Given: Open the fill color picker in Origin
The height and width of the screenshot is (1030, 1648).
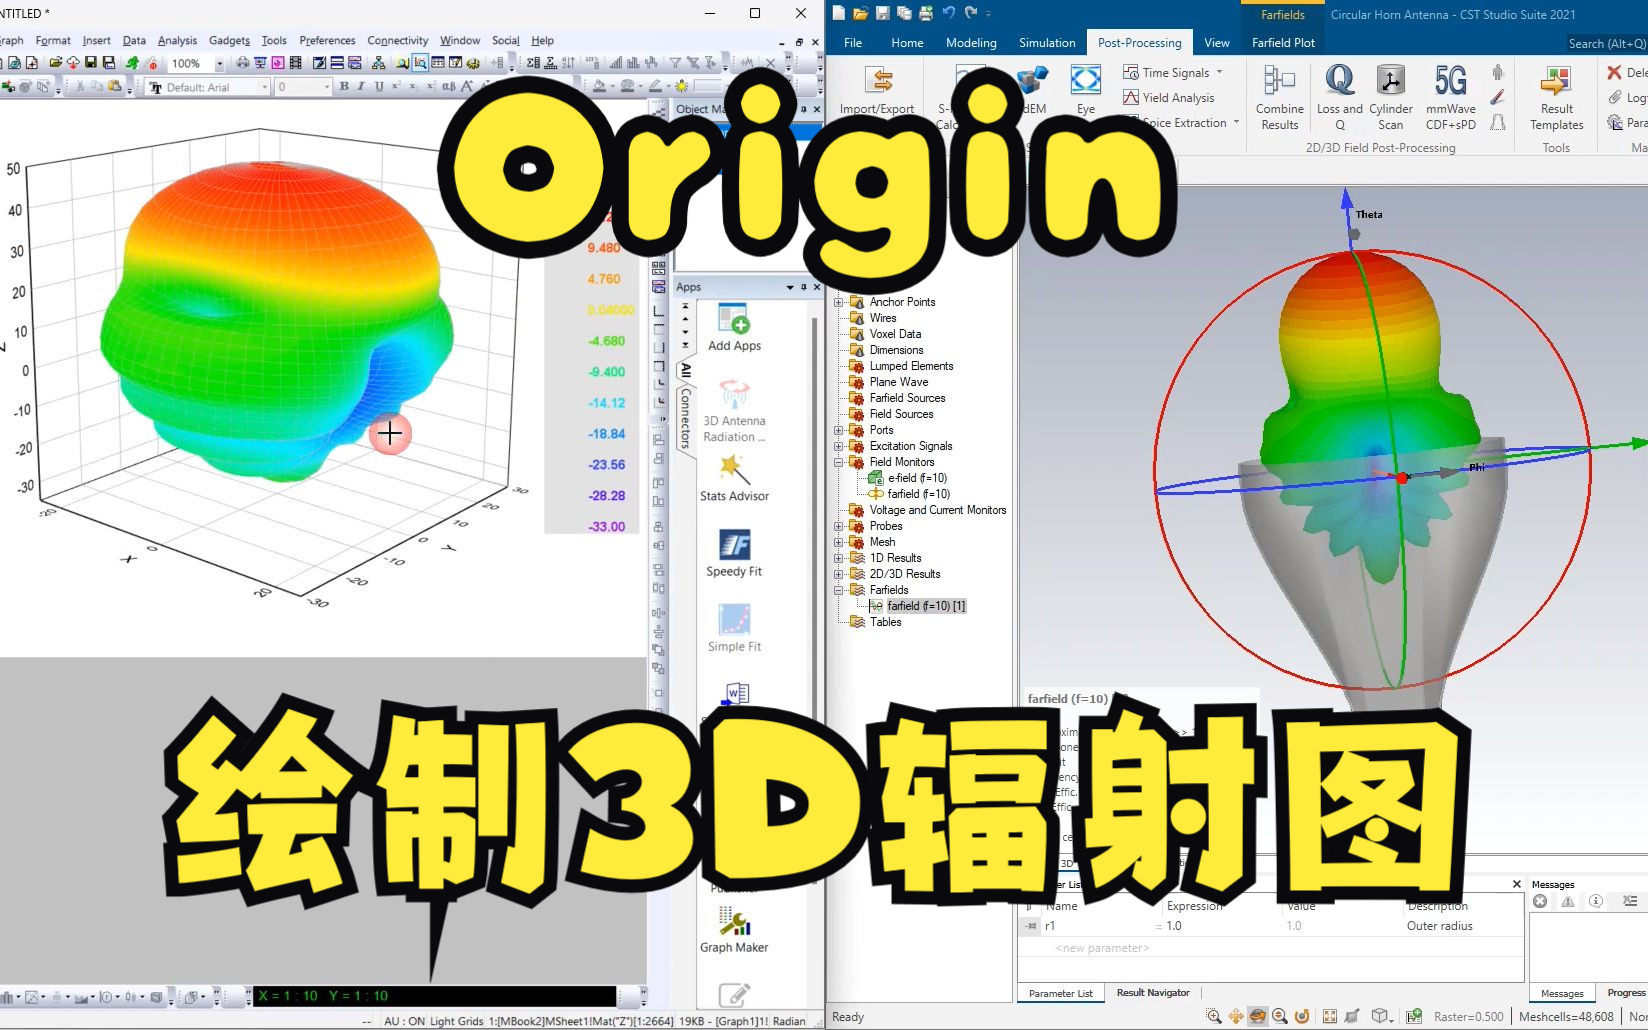Looking at the screenshot, I should click(x=599, y=87).
